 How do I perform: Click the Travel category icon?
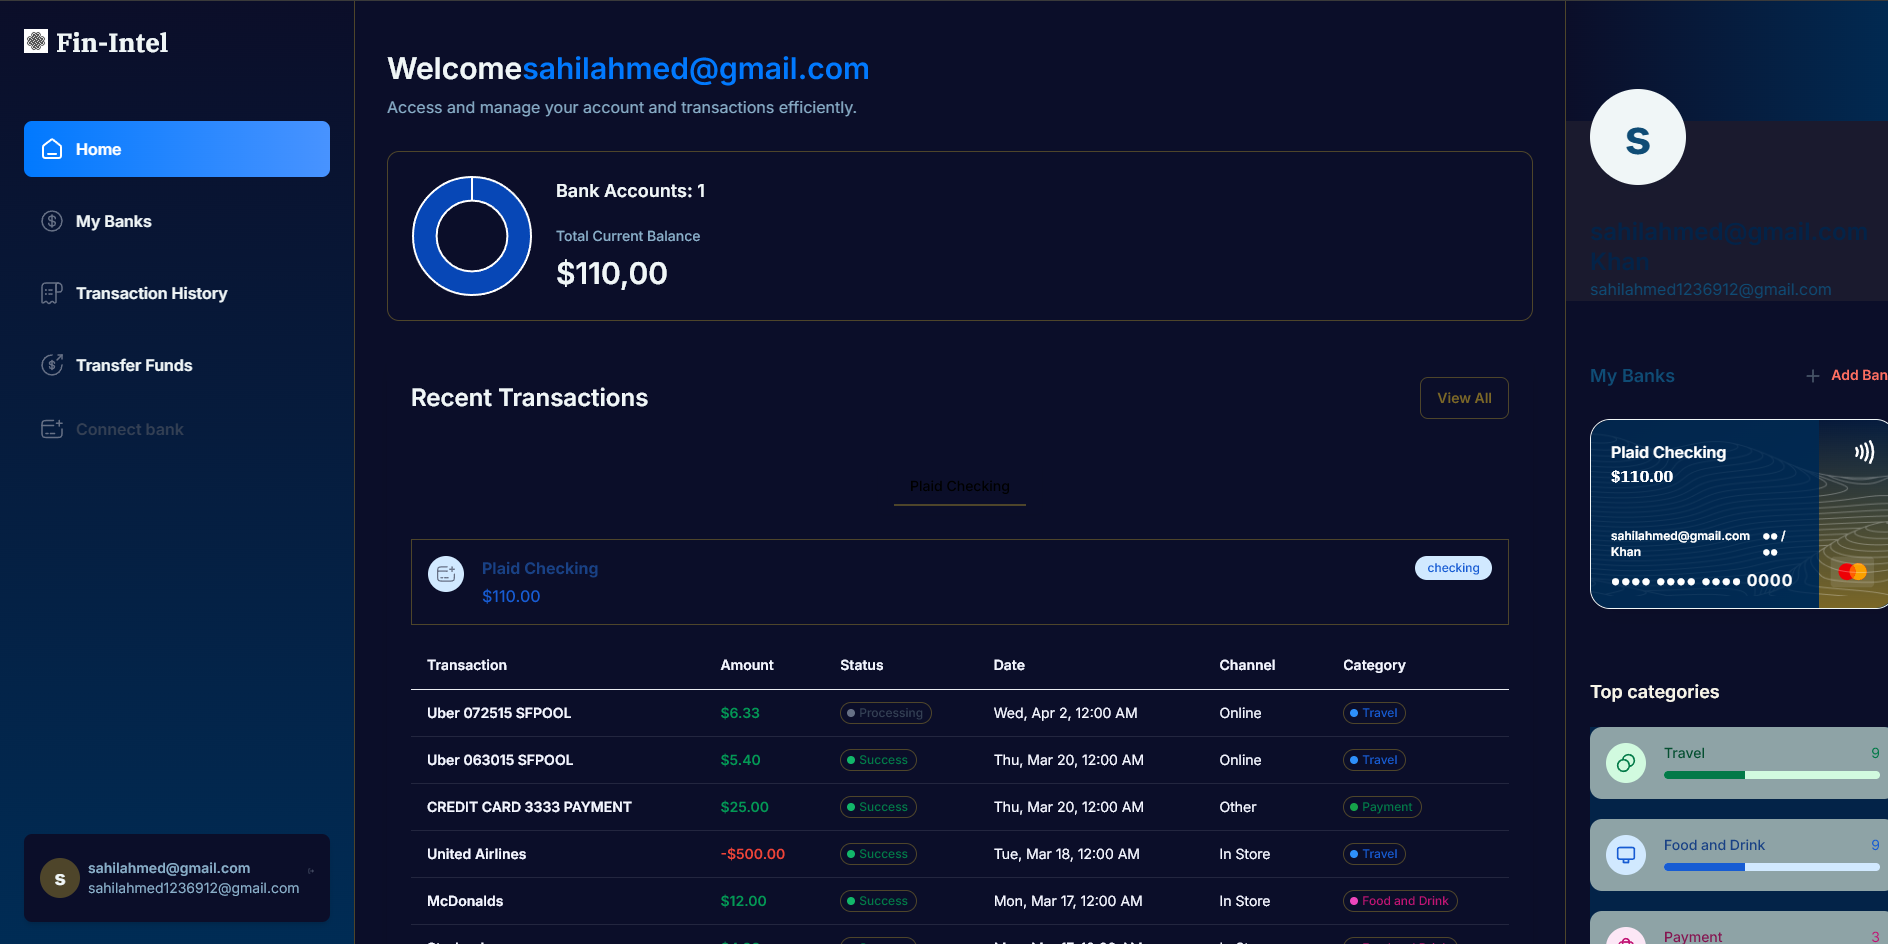1626,763
